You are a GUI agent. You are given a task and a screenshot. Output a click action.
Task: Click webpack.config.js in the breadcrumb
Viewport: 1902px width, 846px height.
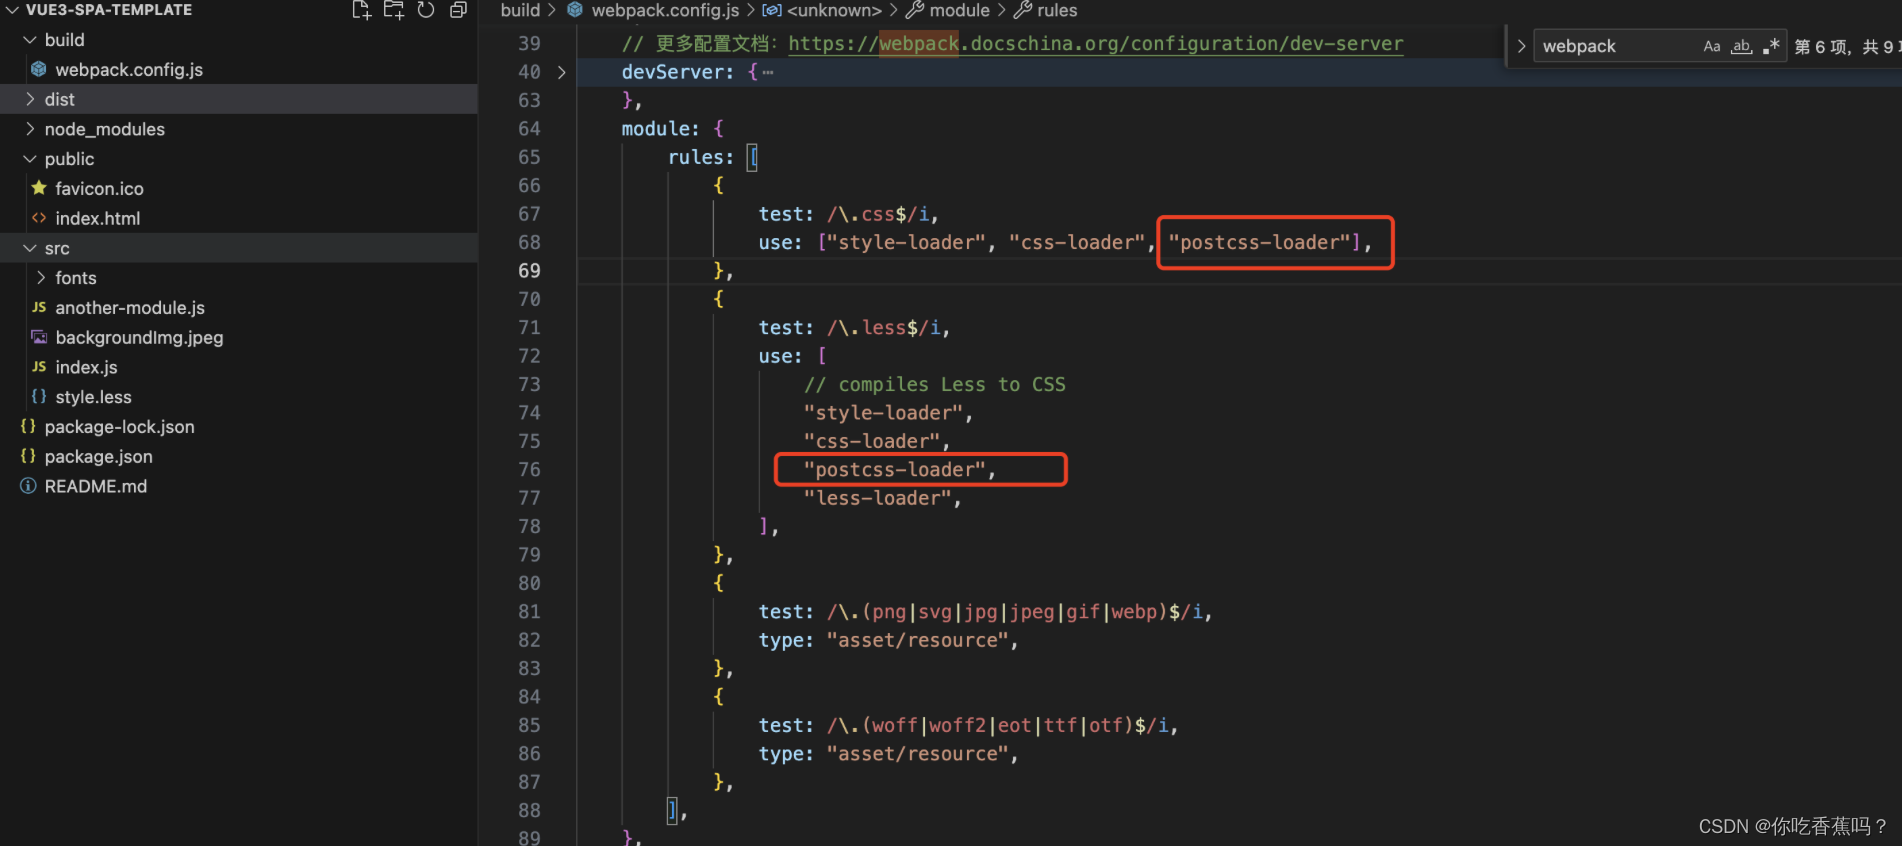coord(665,10)
